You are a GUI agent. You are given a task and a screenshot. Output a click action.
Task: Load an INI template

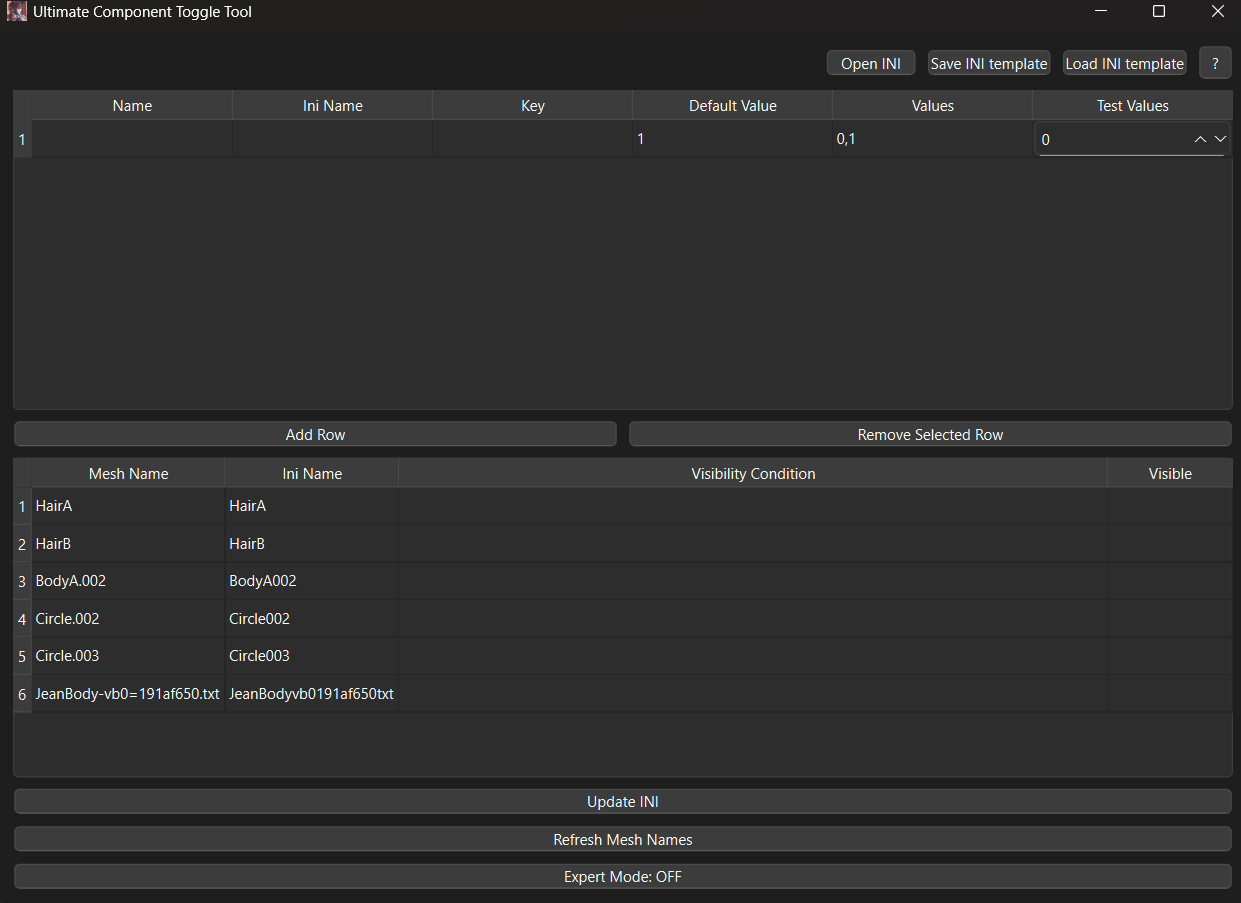tap(1124, 62)
